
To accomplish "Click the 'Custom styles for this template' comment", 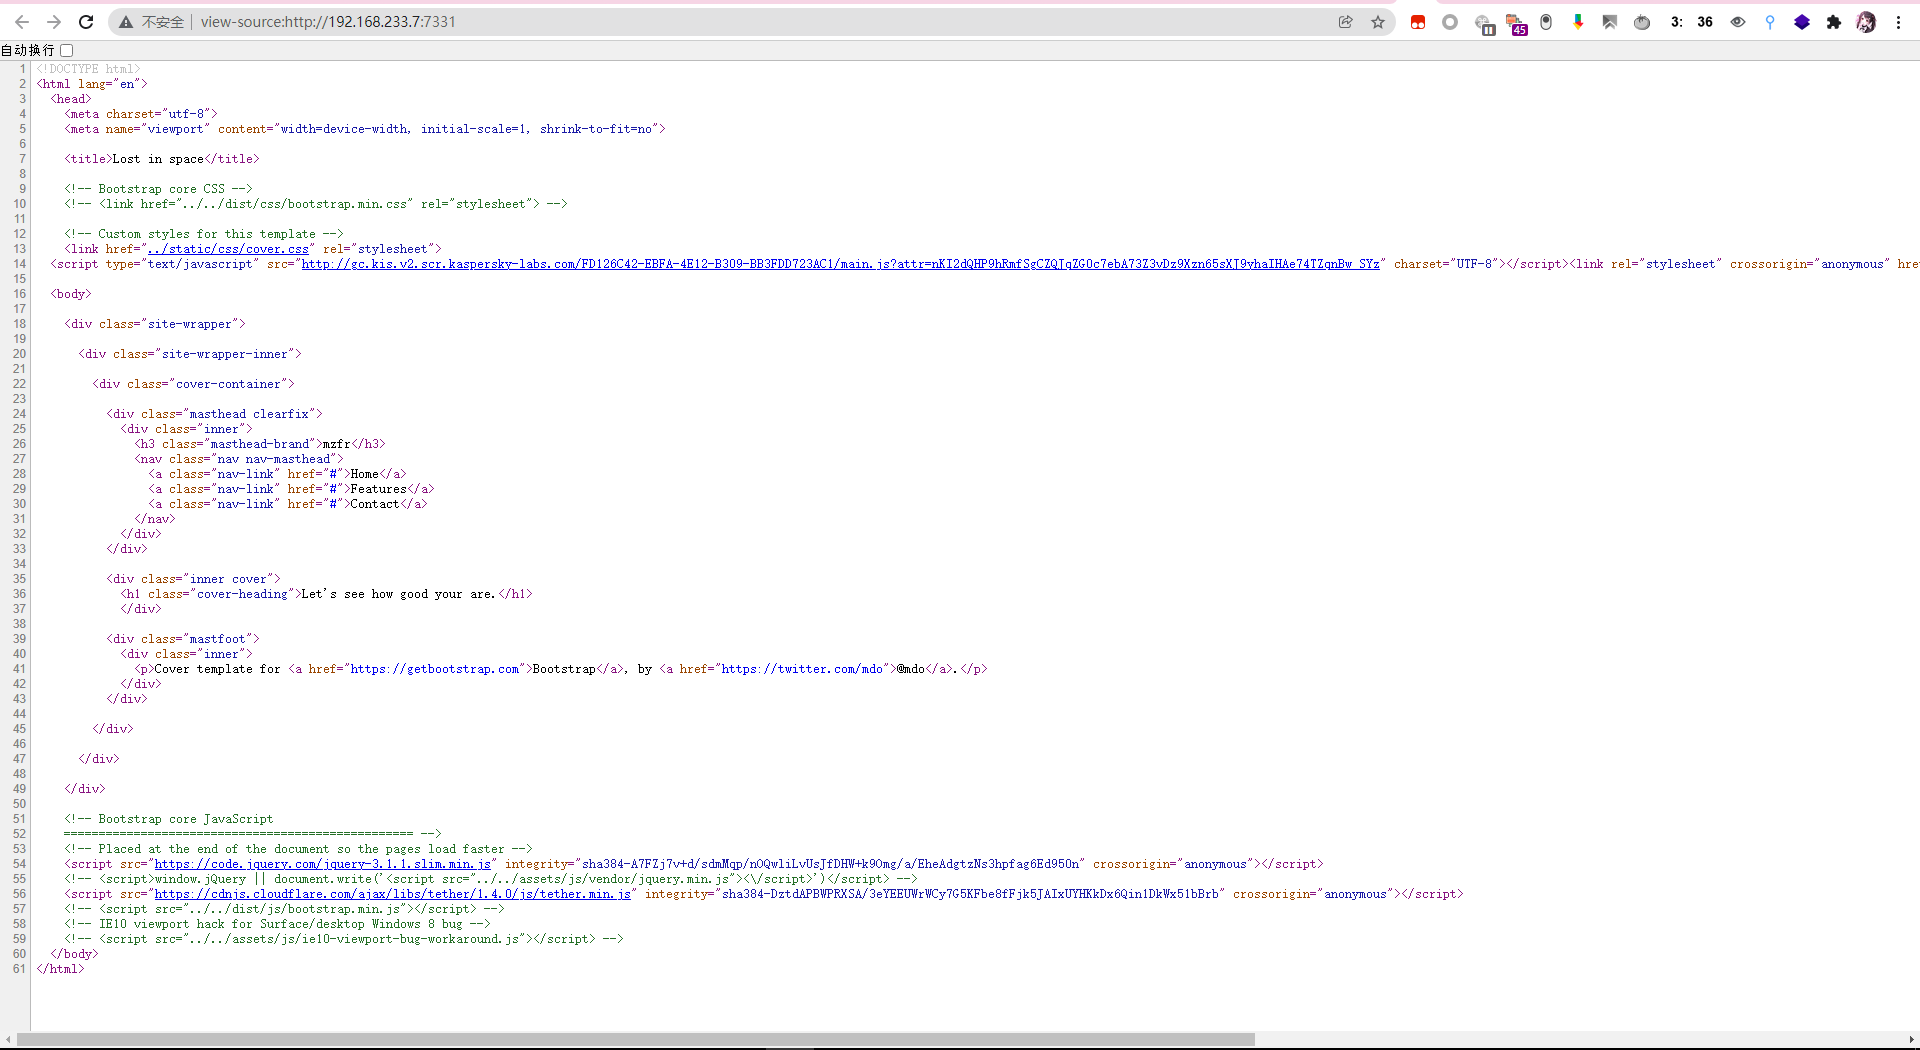I will tap(204, 234).
